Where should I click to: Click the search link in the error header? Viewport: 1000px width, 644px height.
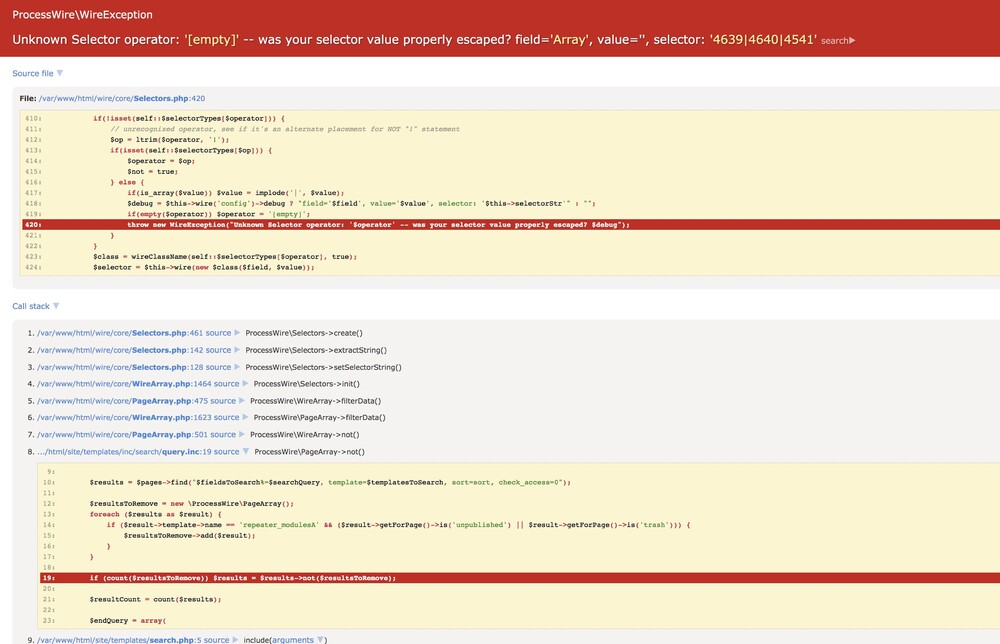tap(837, 41)
